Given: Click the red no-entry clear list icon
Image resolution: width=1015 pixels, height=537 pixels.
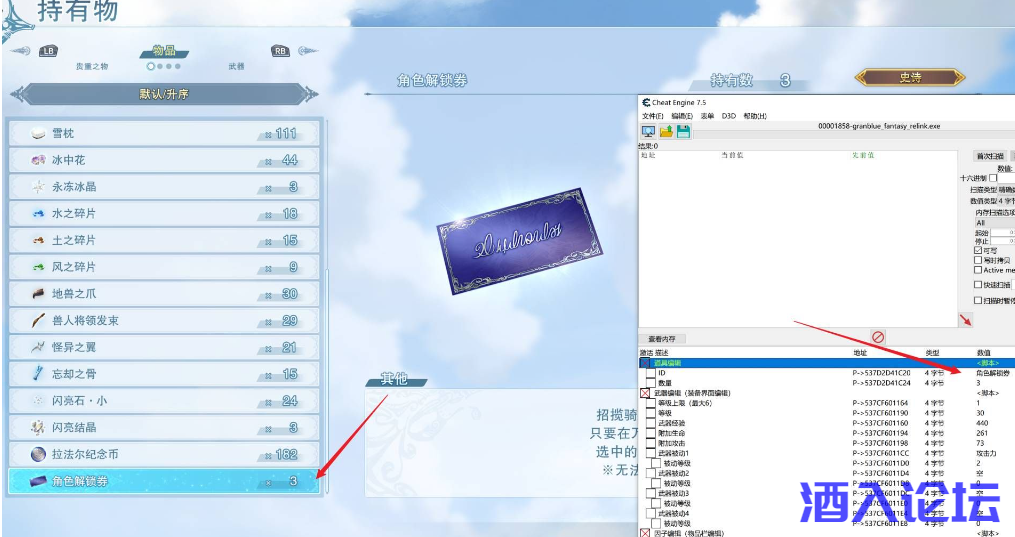Looking at the screenshot, I should pos(878,338).
